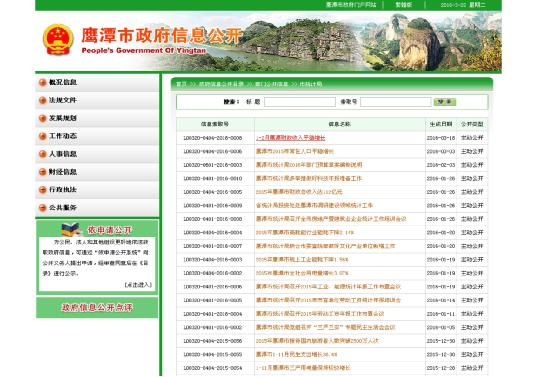
Task: Click the orange bullet icon beside 人事信息
Action: [42, 154]
